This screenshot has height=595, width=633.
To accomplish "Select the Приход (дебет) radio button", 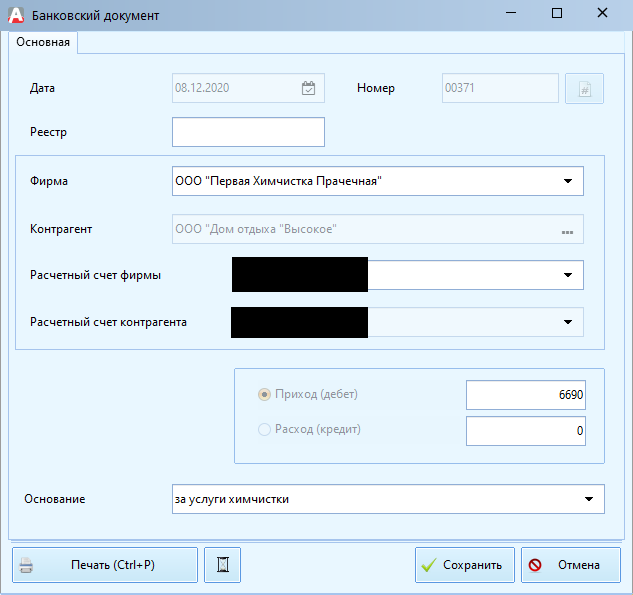I will pyautogui.click(x=265, y=394).
